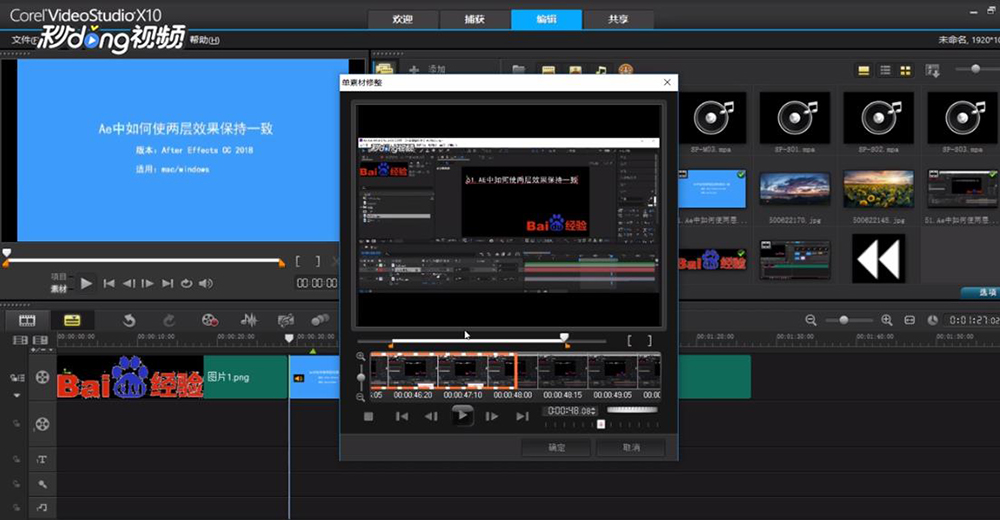Expand the video track options arrow
Image resolution: width=1000 pixels, height=520 pixels.
[17, 396]
